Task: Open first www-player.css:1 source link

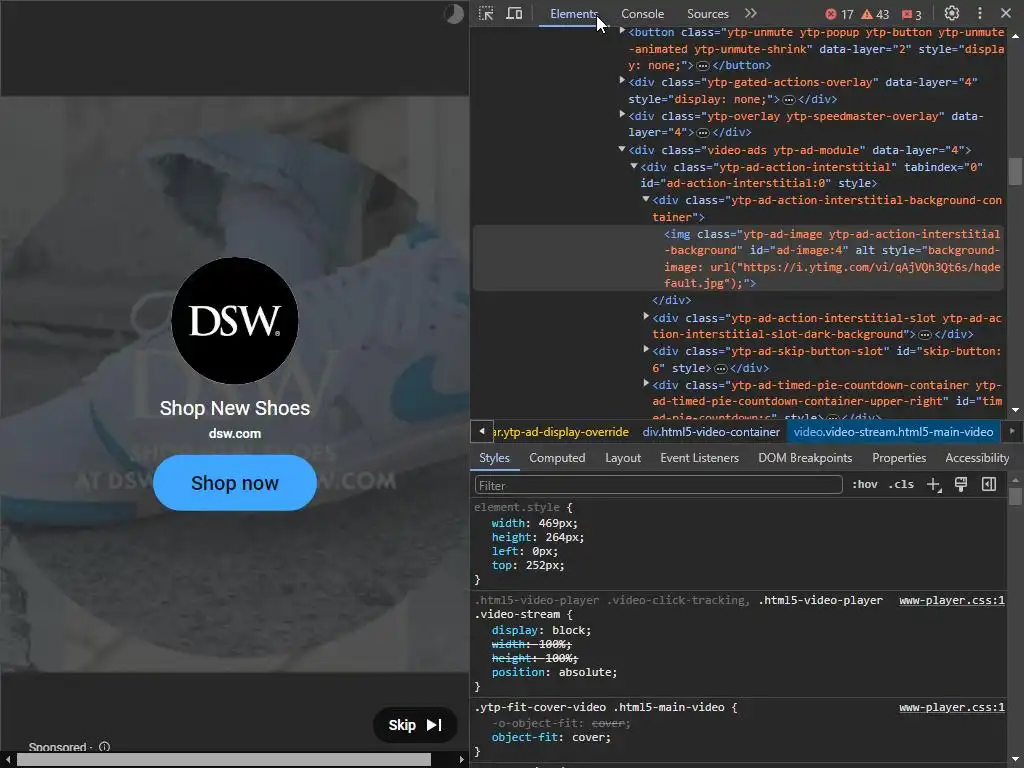Action: click(952, 600)
